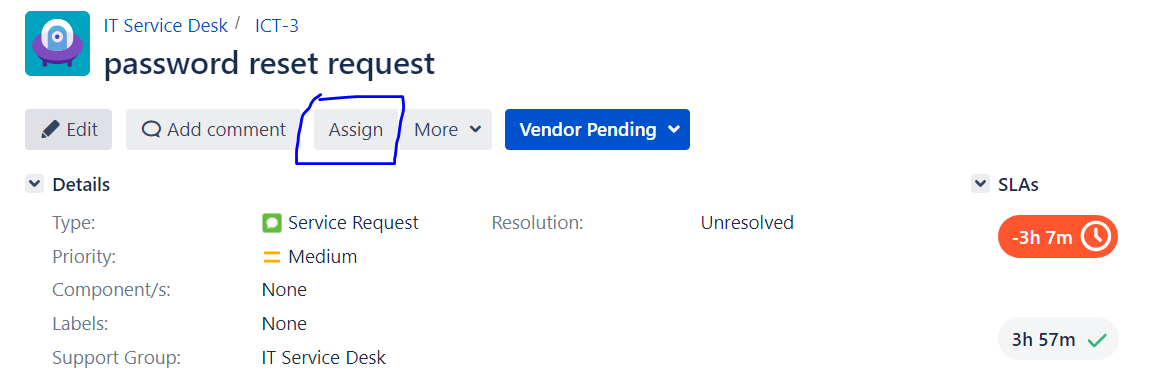Click the green Service Request type icon
Screen dimensions: 1149x378
(x=272, y=223)
